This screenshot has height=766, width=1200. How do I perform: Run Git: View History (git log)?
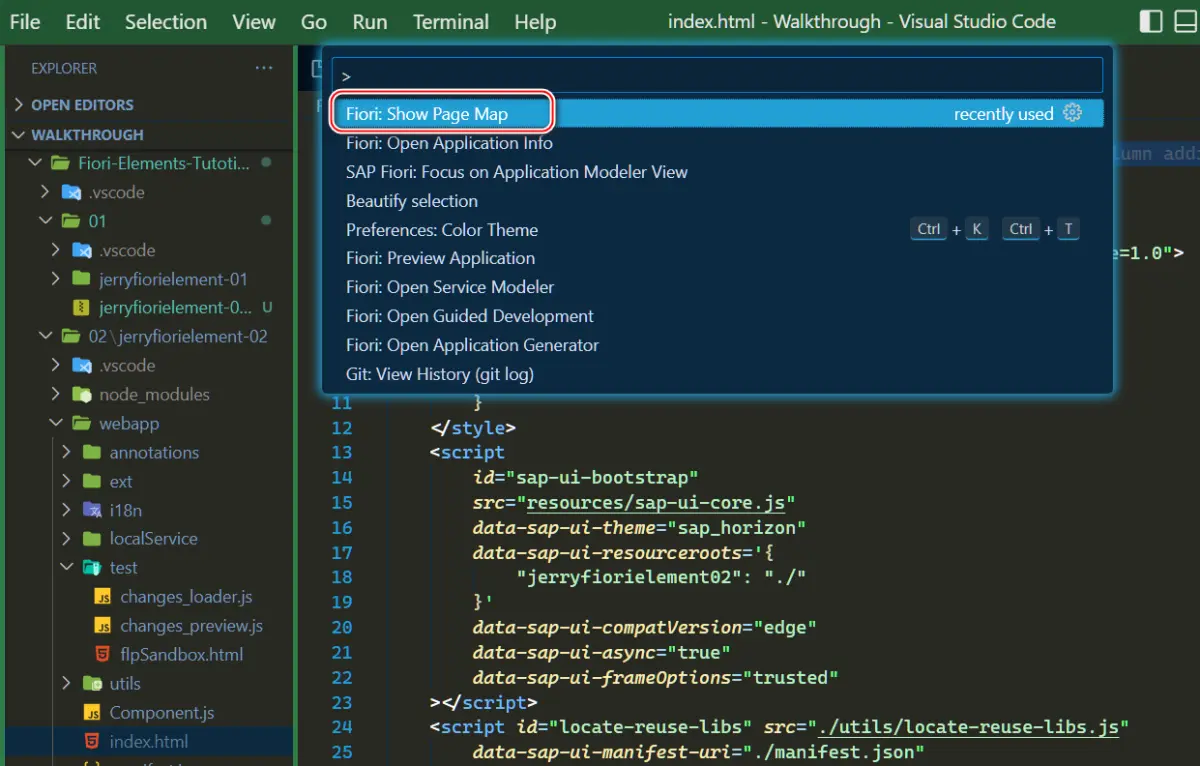click(x=717, y=374)
